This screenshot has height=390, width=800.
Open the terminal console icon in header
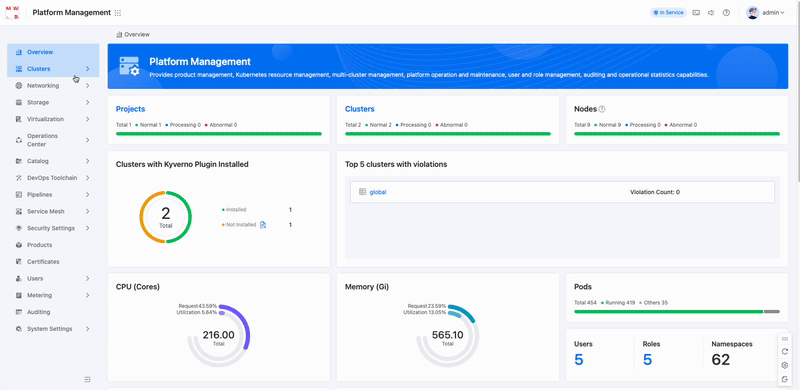click(696, 13)
